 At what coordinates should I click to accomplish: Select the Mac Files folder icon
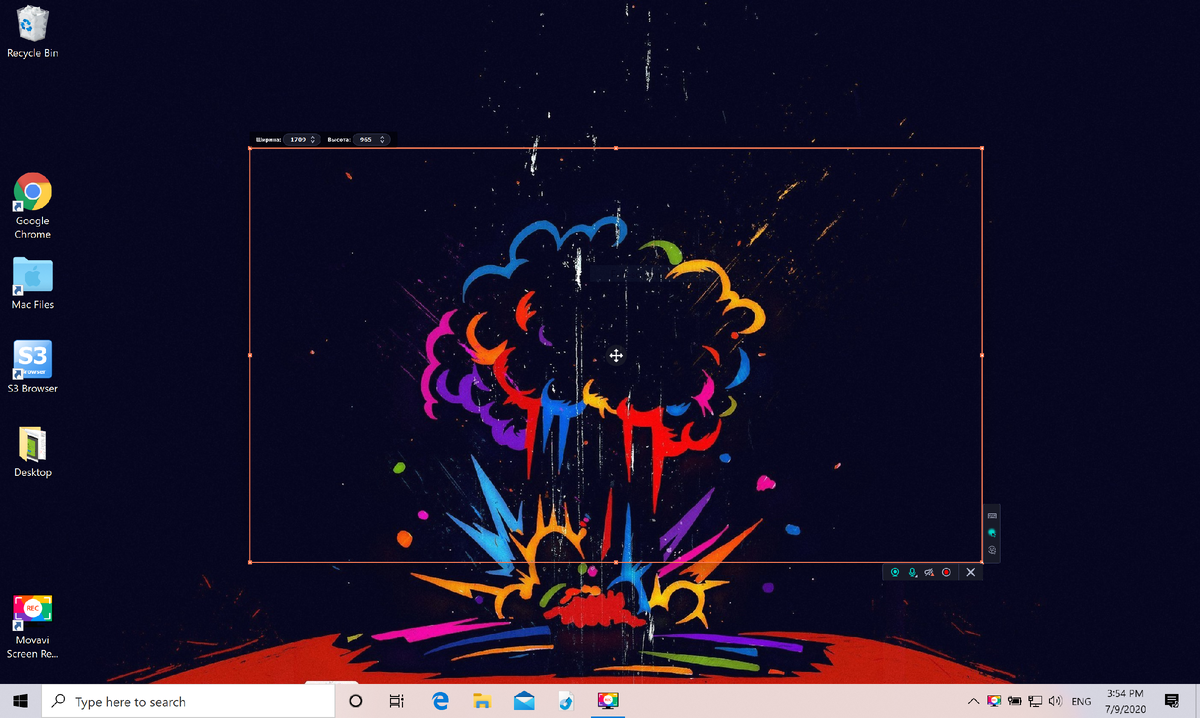[x=32, y=283]
